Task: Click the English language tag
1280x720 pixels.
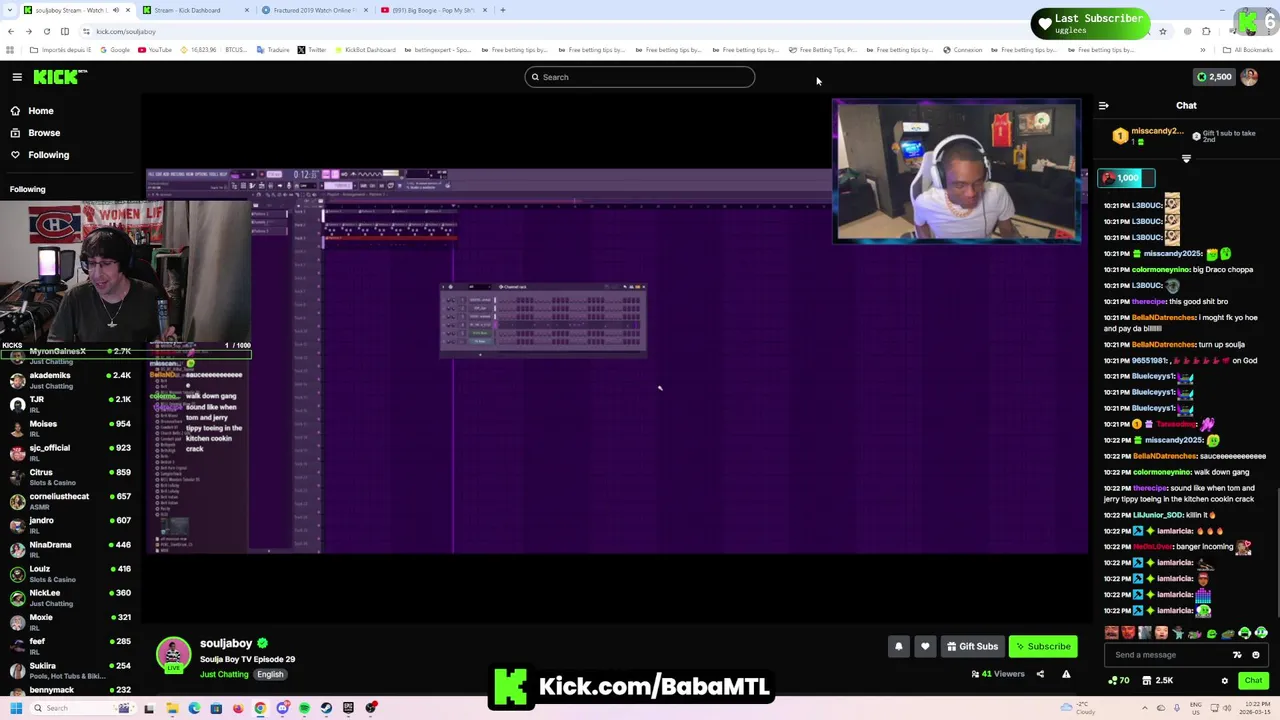Action: [x=270, y=674]
